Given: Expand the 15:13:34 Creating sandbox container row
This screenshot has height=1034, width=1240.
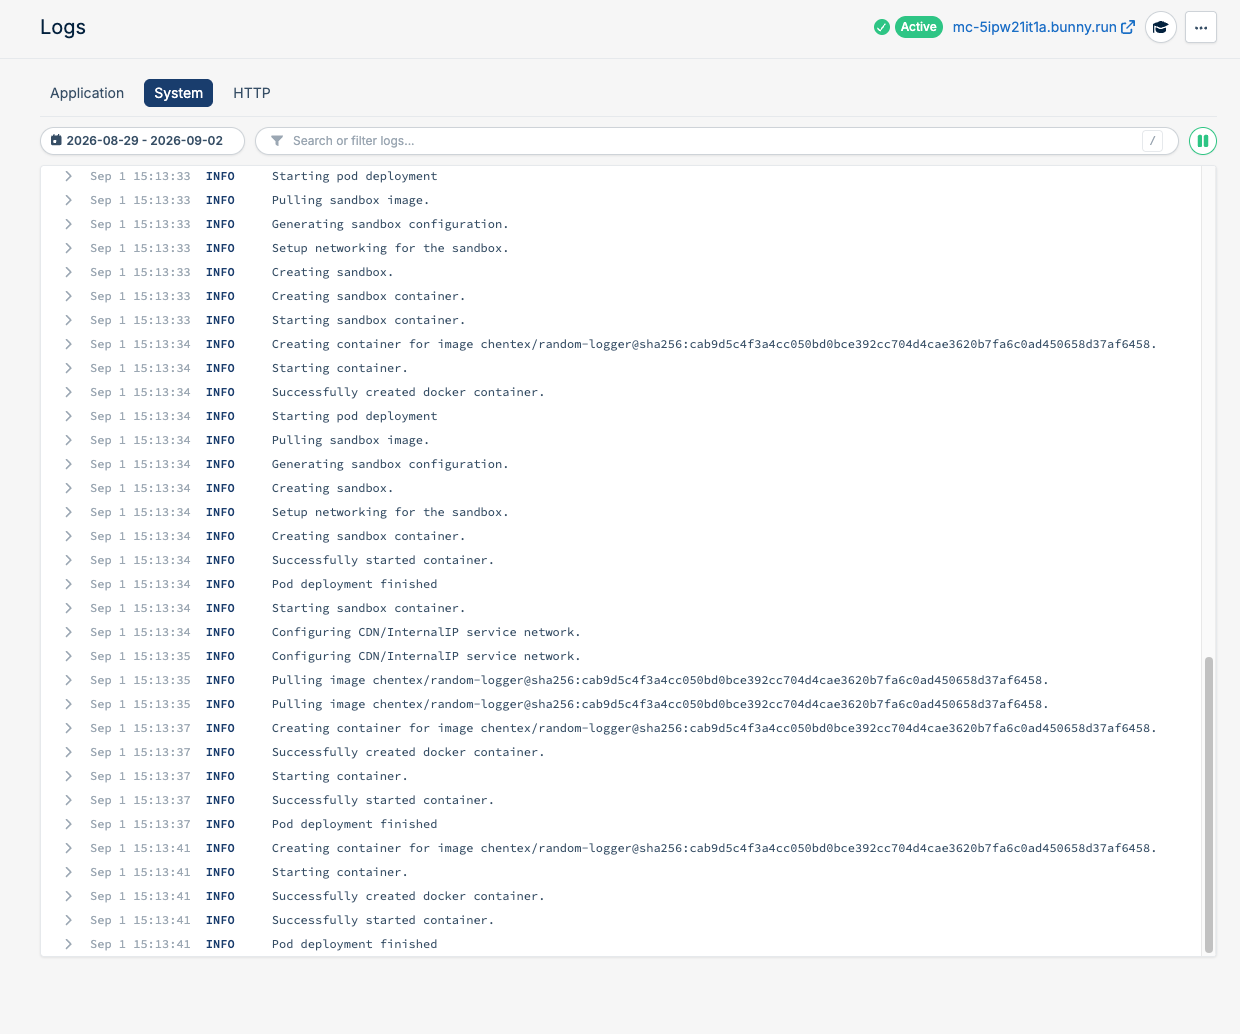Looking at the screenshot, I should coord(68,536).
